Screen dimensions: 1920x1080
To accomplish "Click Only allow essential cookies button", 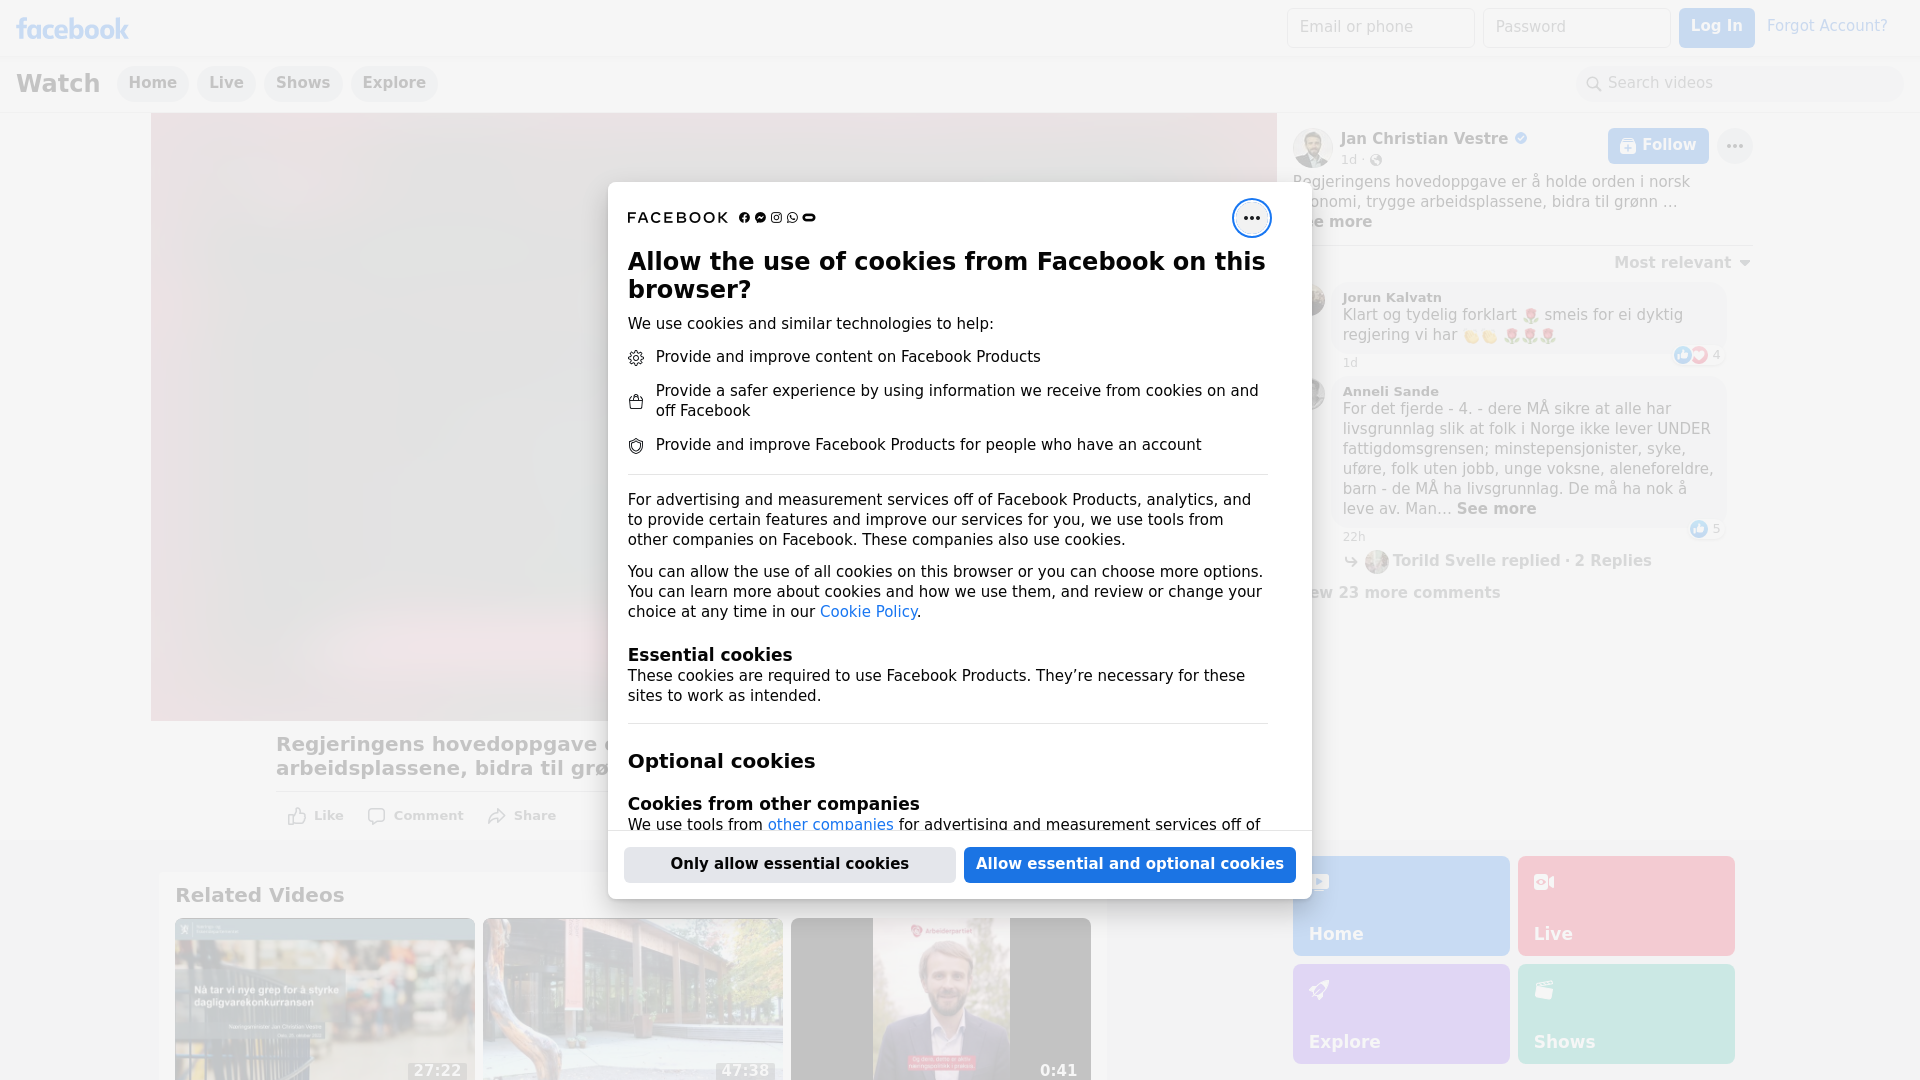I will [x=790, y=865].
